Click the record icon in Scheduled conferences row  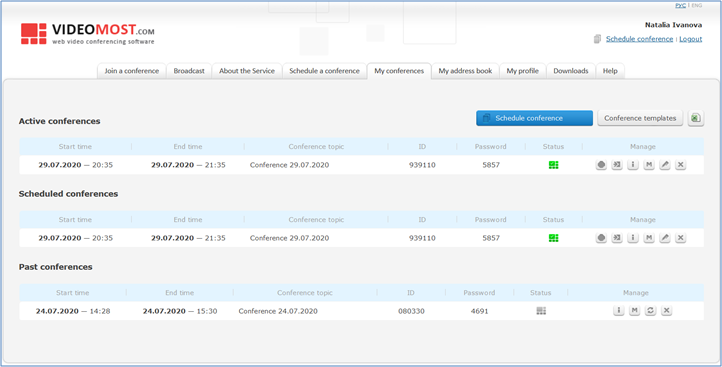(x=601, y=238)
